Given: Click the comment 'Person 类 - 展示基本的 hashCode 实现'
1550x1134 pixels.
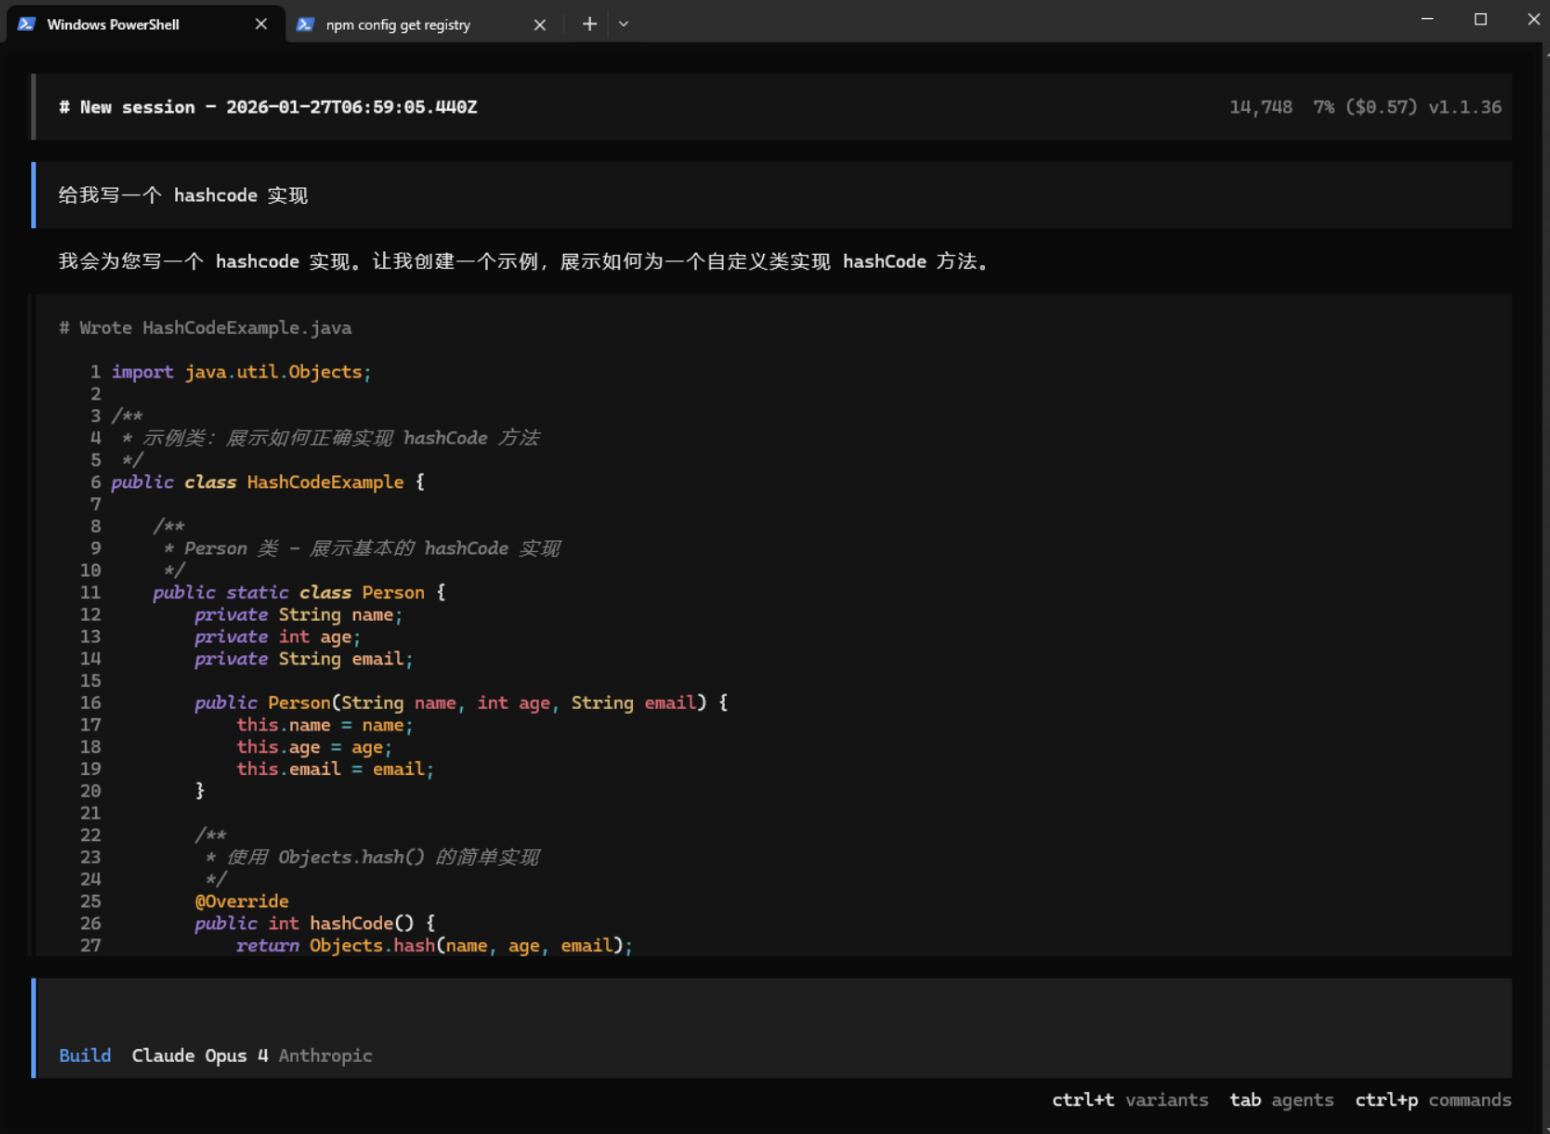Looking at the screenshot, I should pos(372,548).
